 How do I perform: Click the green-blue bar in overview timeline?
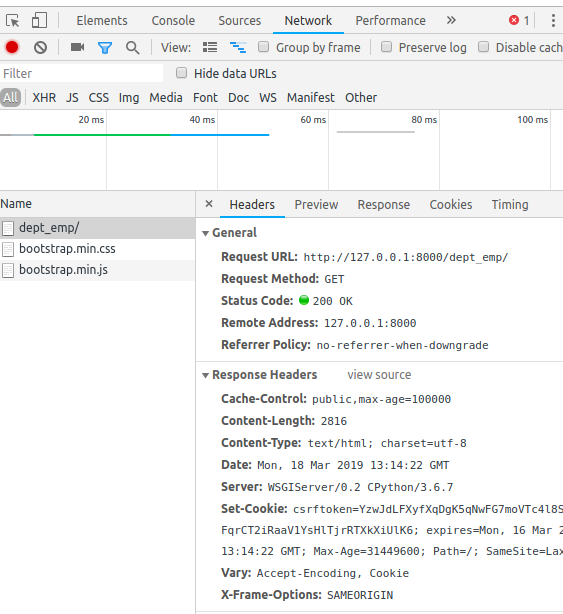pos(152,135)
